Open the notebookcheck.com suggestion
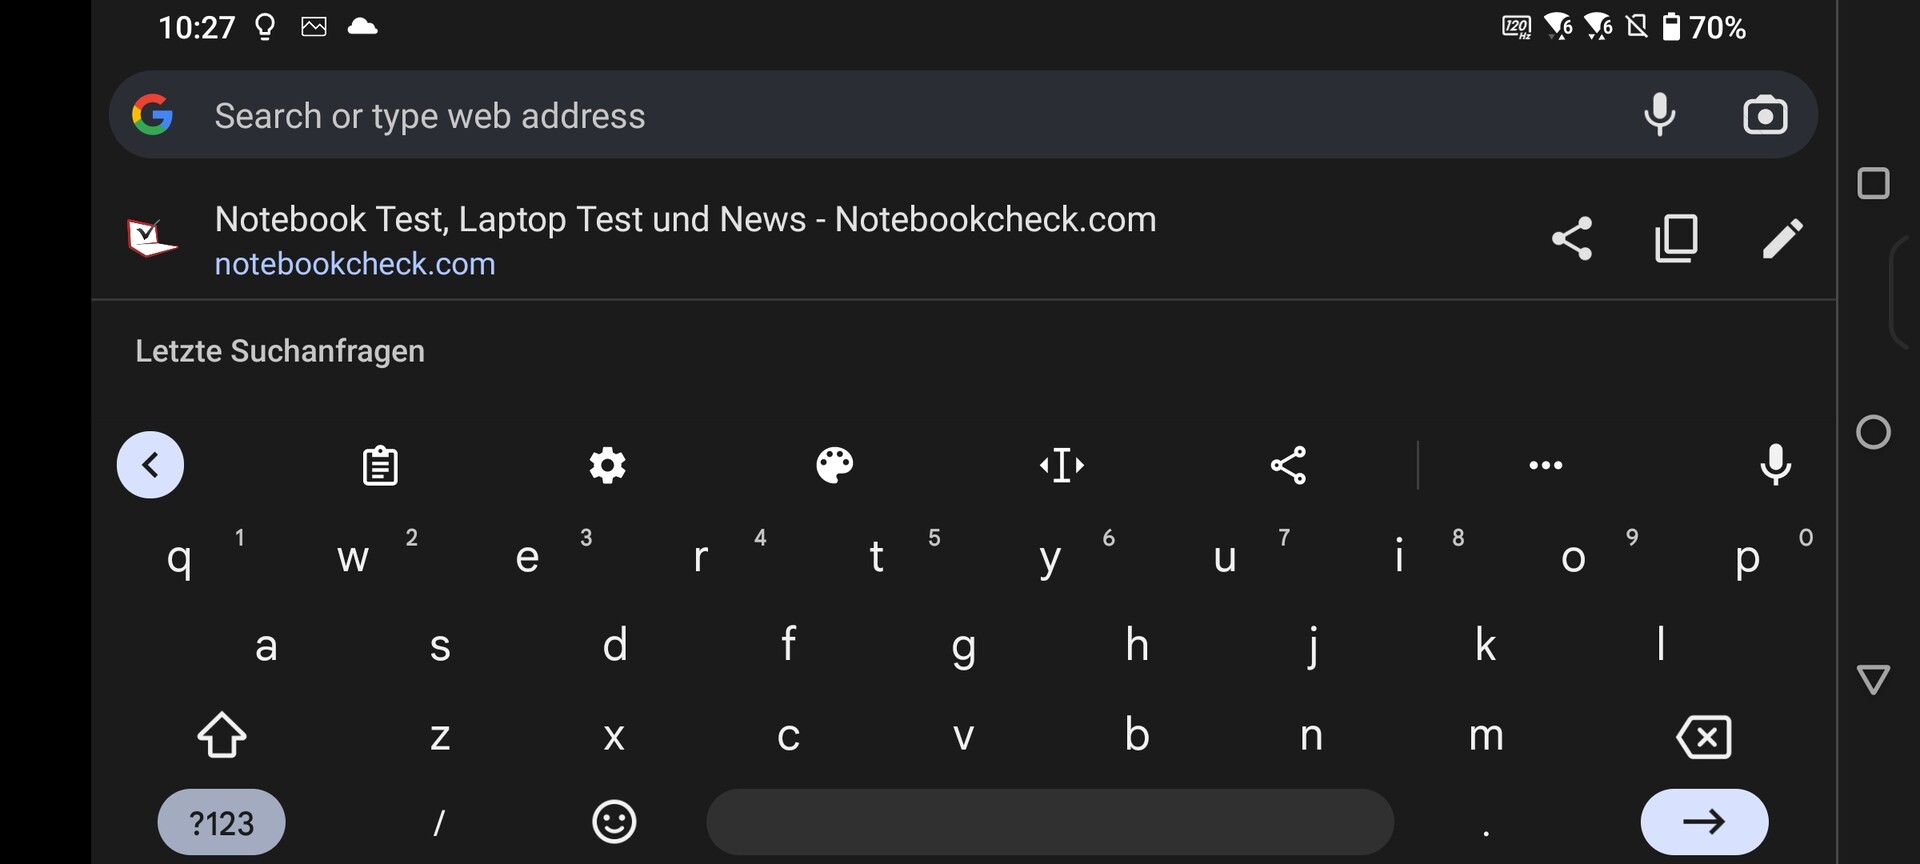Image resolution: width=1920 pixels, height=864 pixels. tap(684, 240)
